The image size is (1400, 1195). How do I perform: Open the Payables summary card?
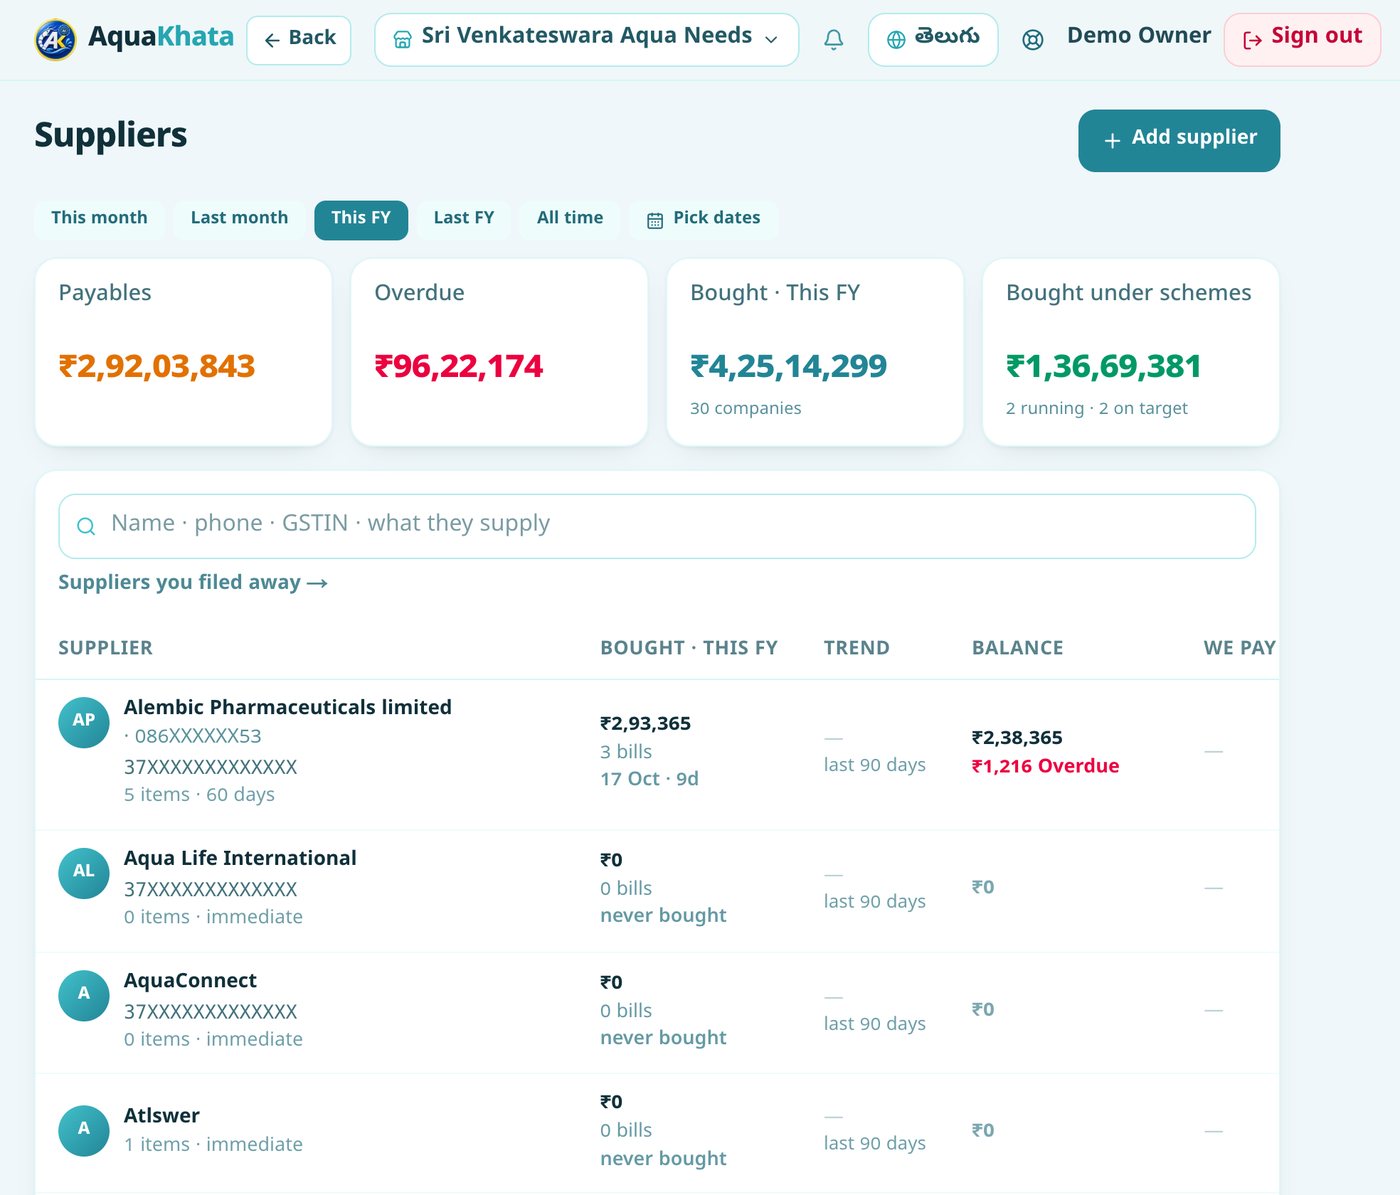pyautogui.click(x=183, y=352)
